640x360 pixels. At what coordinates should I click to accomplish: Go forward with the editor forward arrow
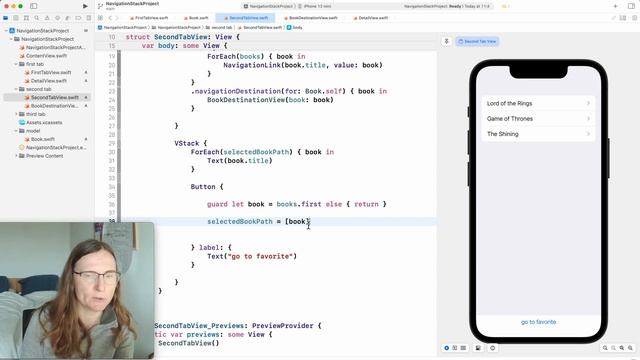[x=117, y=18]
